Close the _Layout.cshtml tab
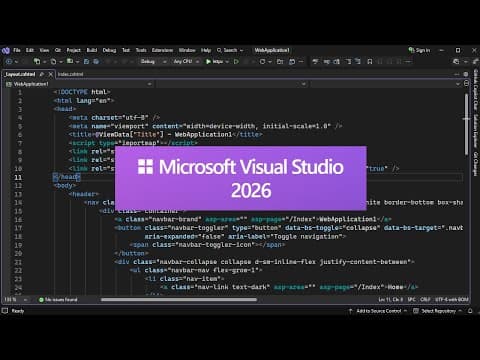480x360 pixels. point(51,74)
